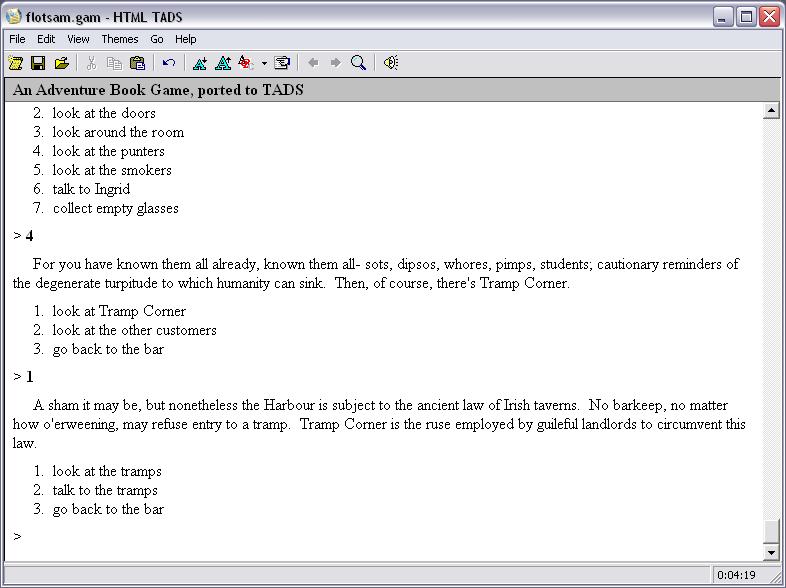Click the last 'go back to the bar' option
This screenshot has height=588, width=786.
coord(108,509)
